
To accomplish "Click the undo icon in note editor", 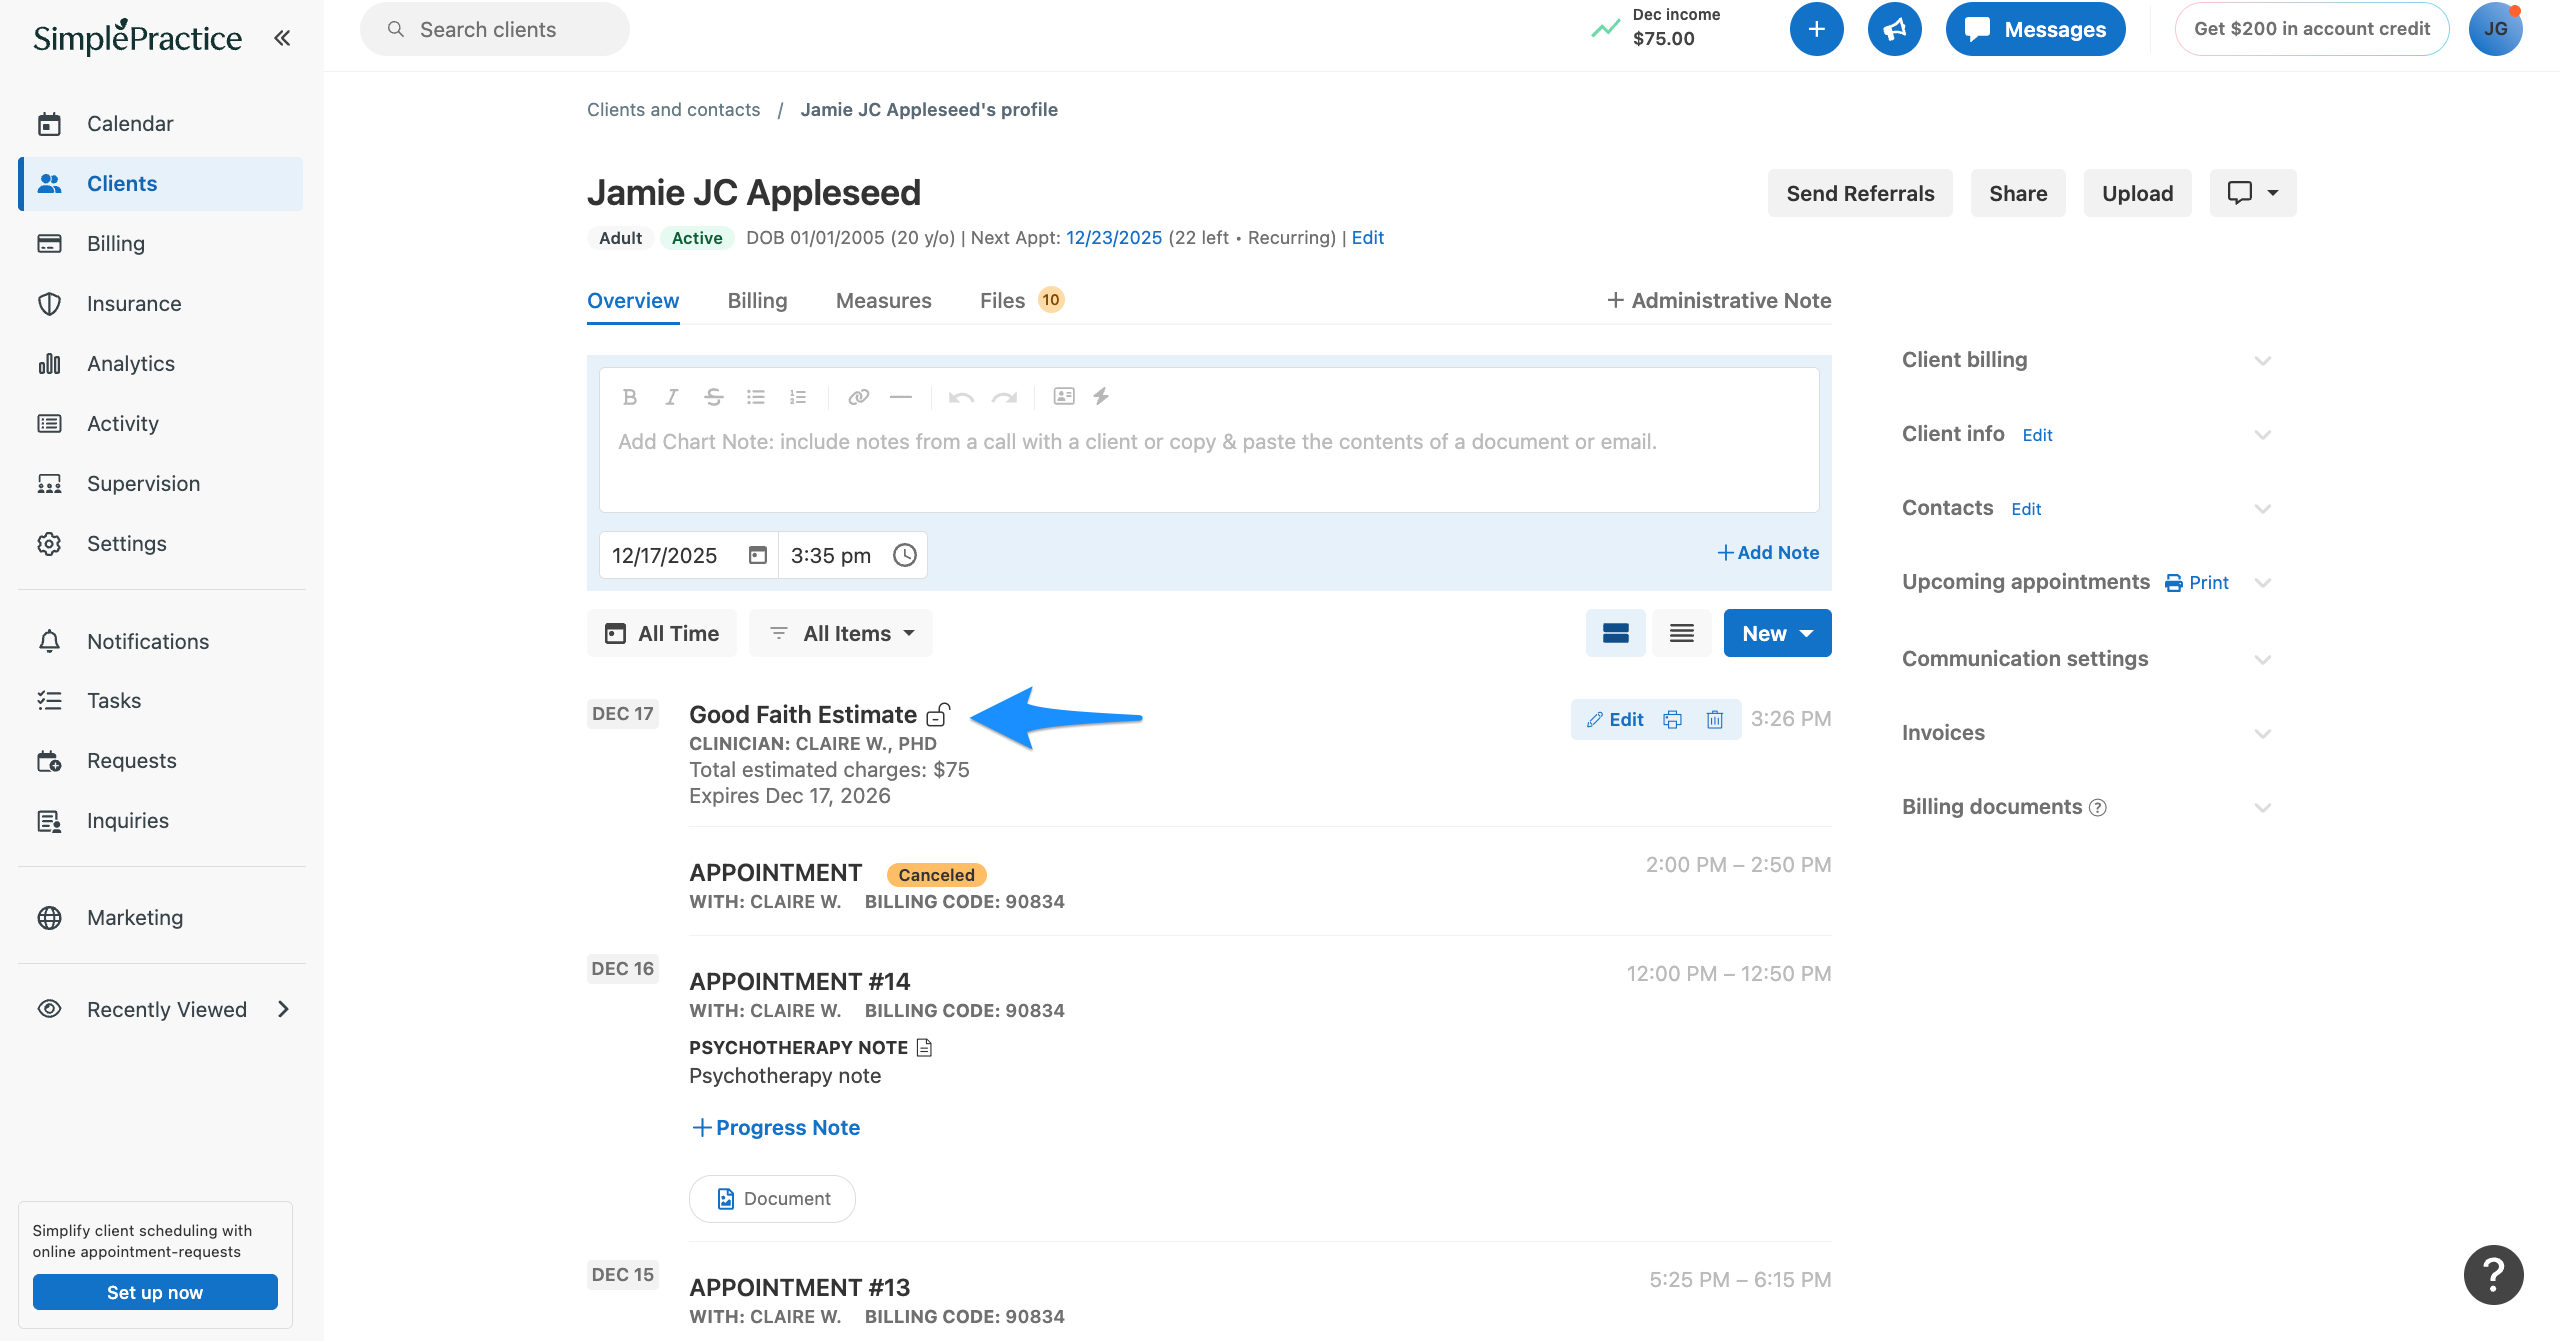I will [x=961, y=397].
